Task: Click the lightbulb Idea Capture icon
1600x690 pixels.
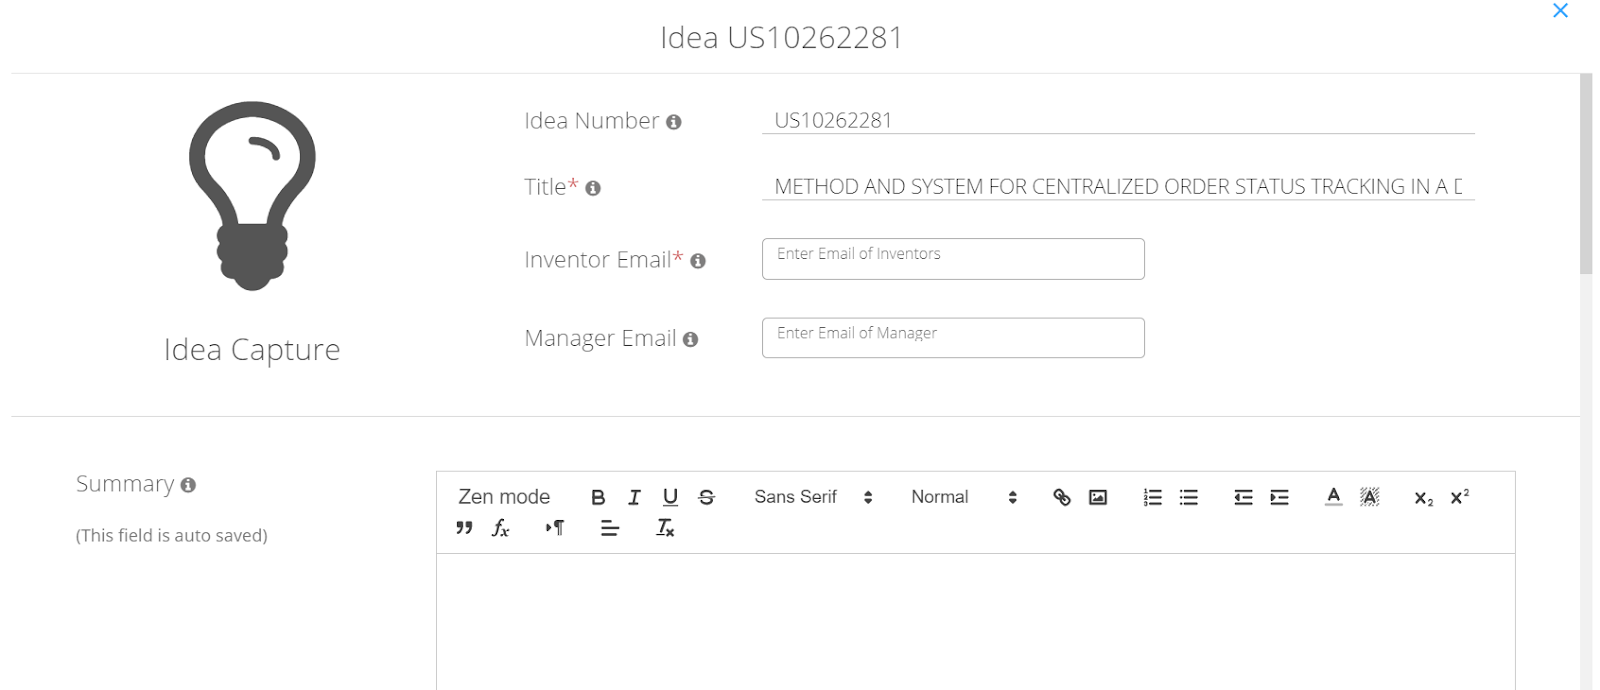Action: click(x=252, y=196)
